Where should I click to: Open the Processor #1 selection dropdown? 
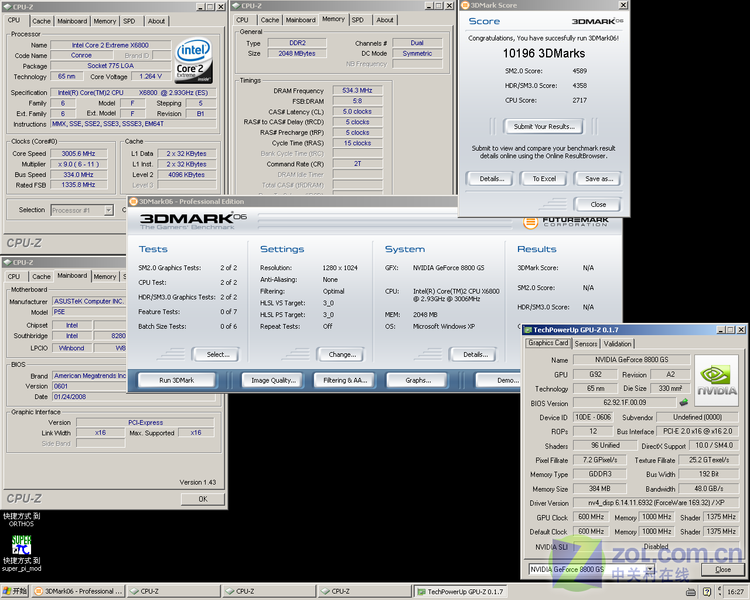pyautogui.click(x=109, y=210)
